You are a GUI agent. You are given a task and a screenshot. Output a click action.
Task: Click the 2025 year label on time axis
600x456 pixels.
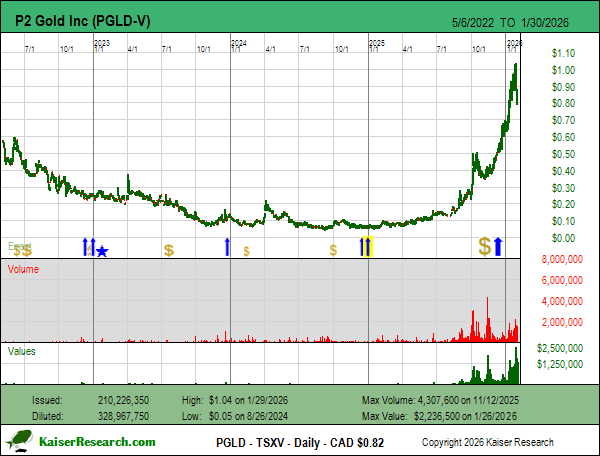377,43
